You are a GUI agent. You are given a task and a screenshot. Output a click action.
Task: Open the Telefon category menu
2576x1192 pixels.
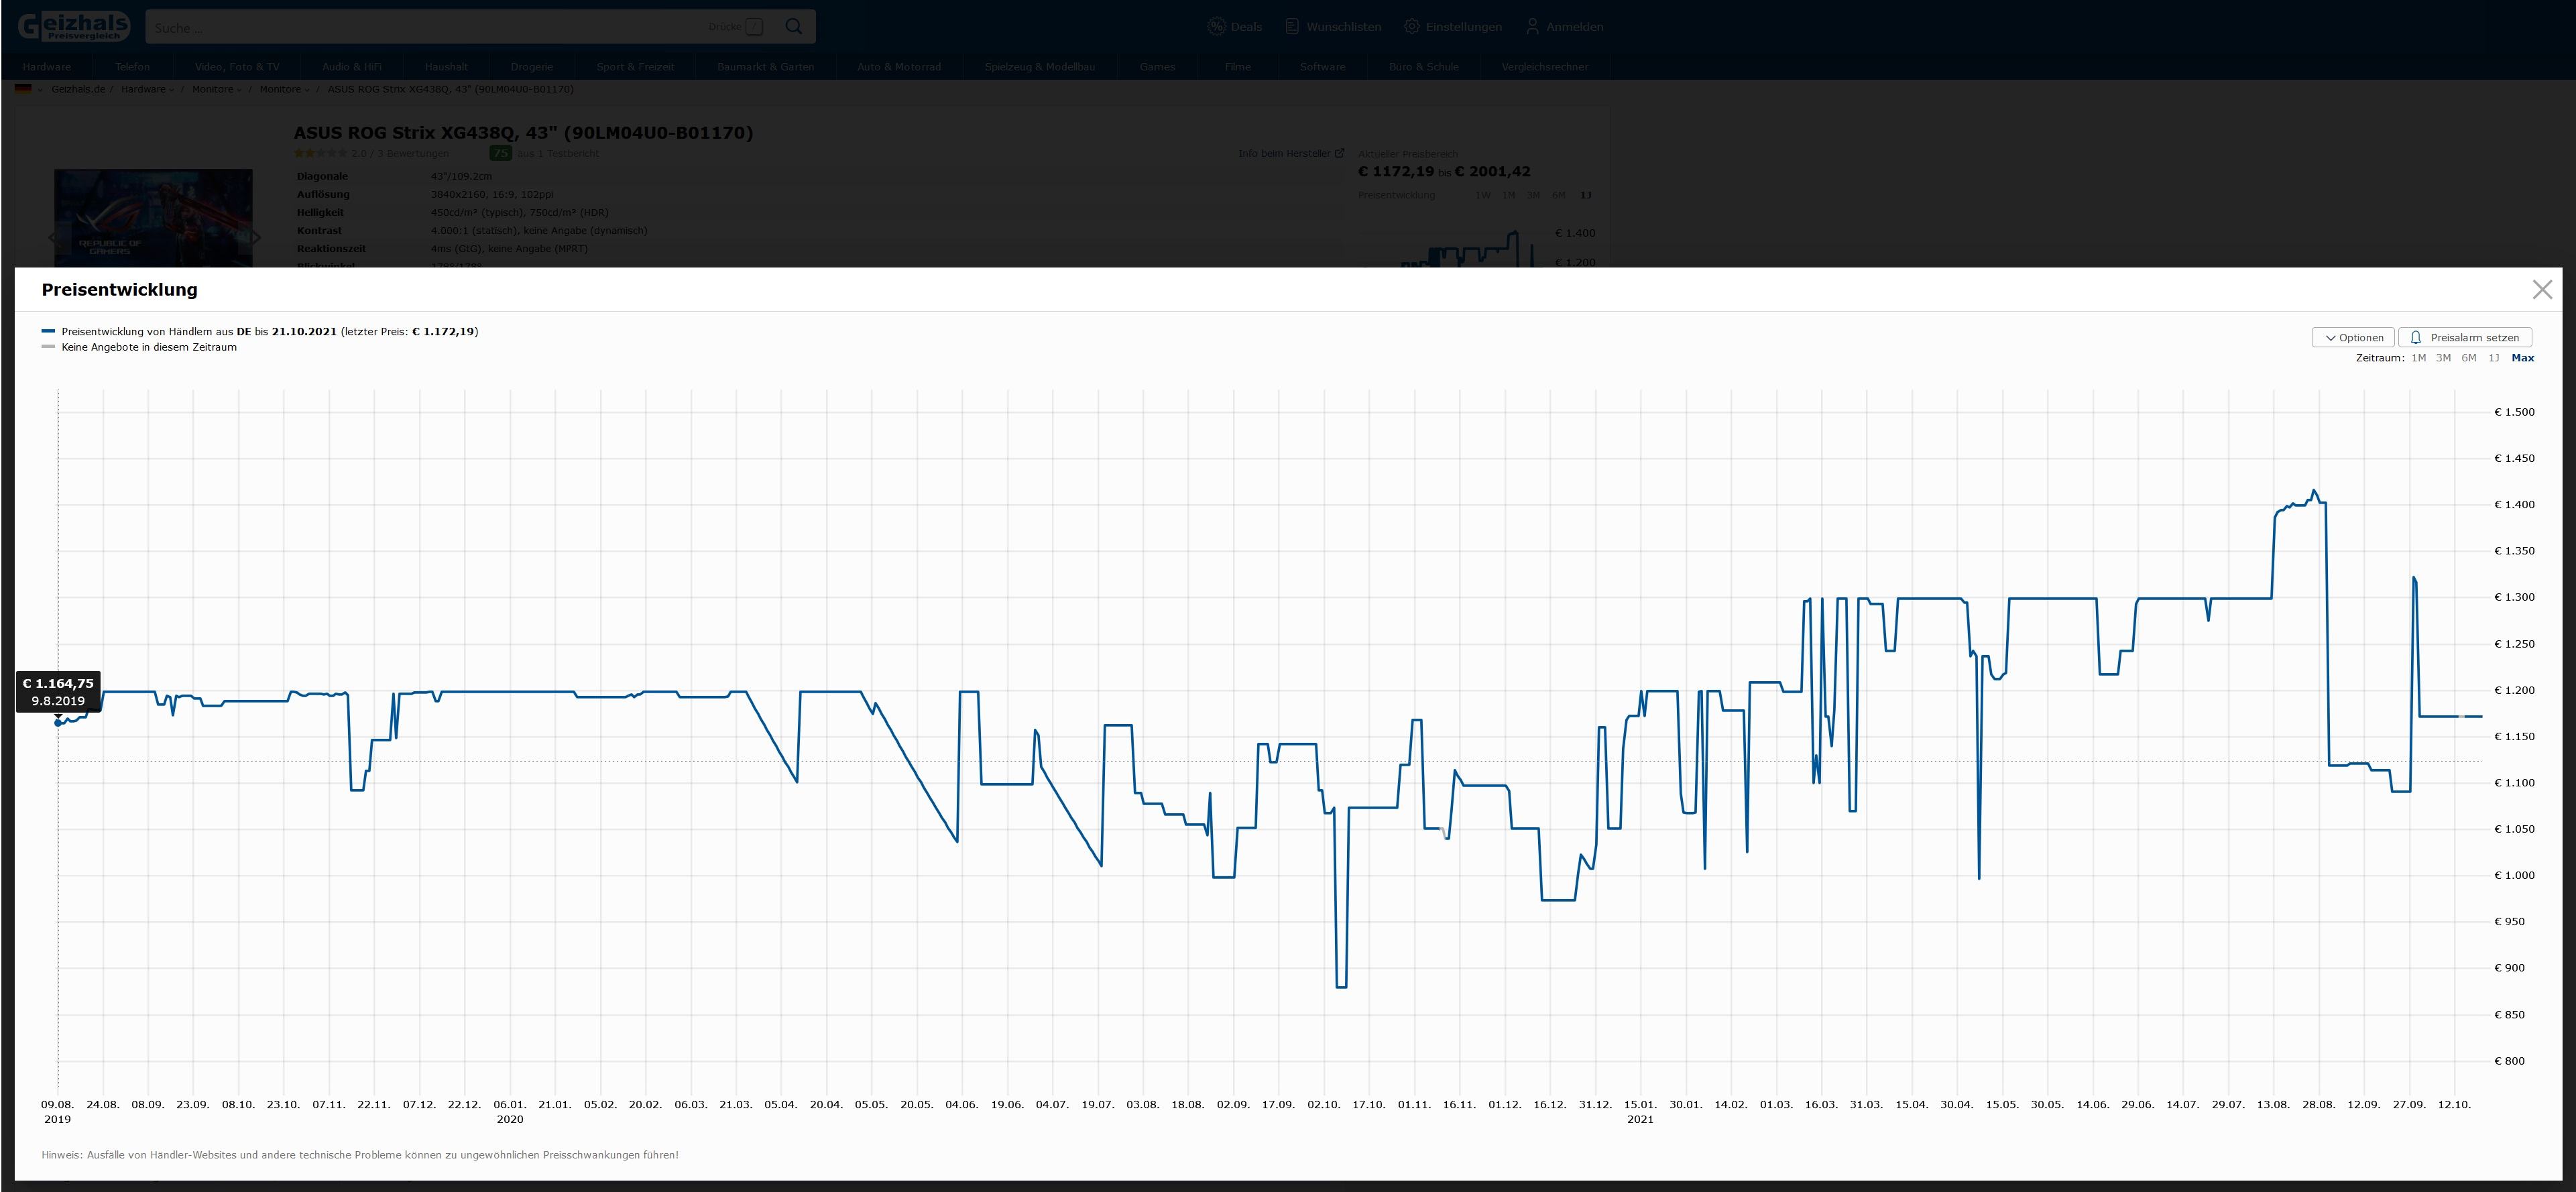click(132, 67)
